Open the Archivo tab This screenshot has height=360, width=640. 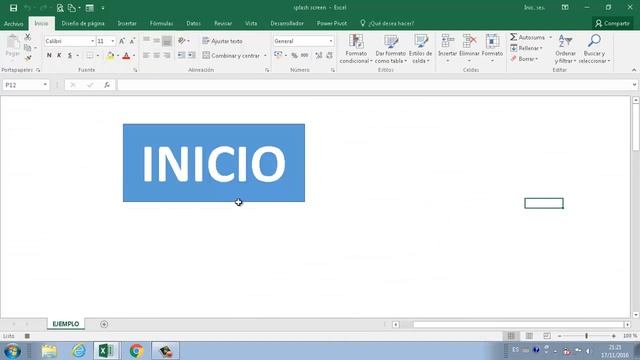(x=13, y=24)
